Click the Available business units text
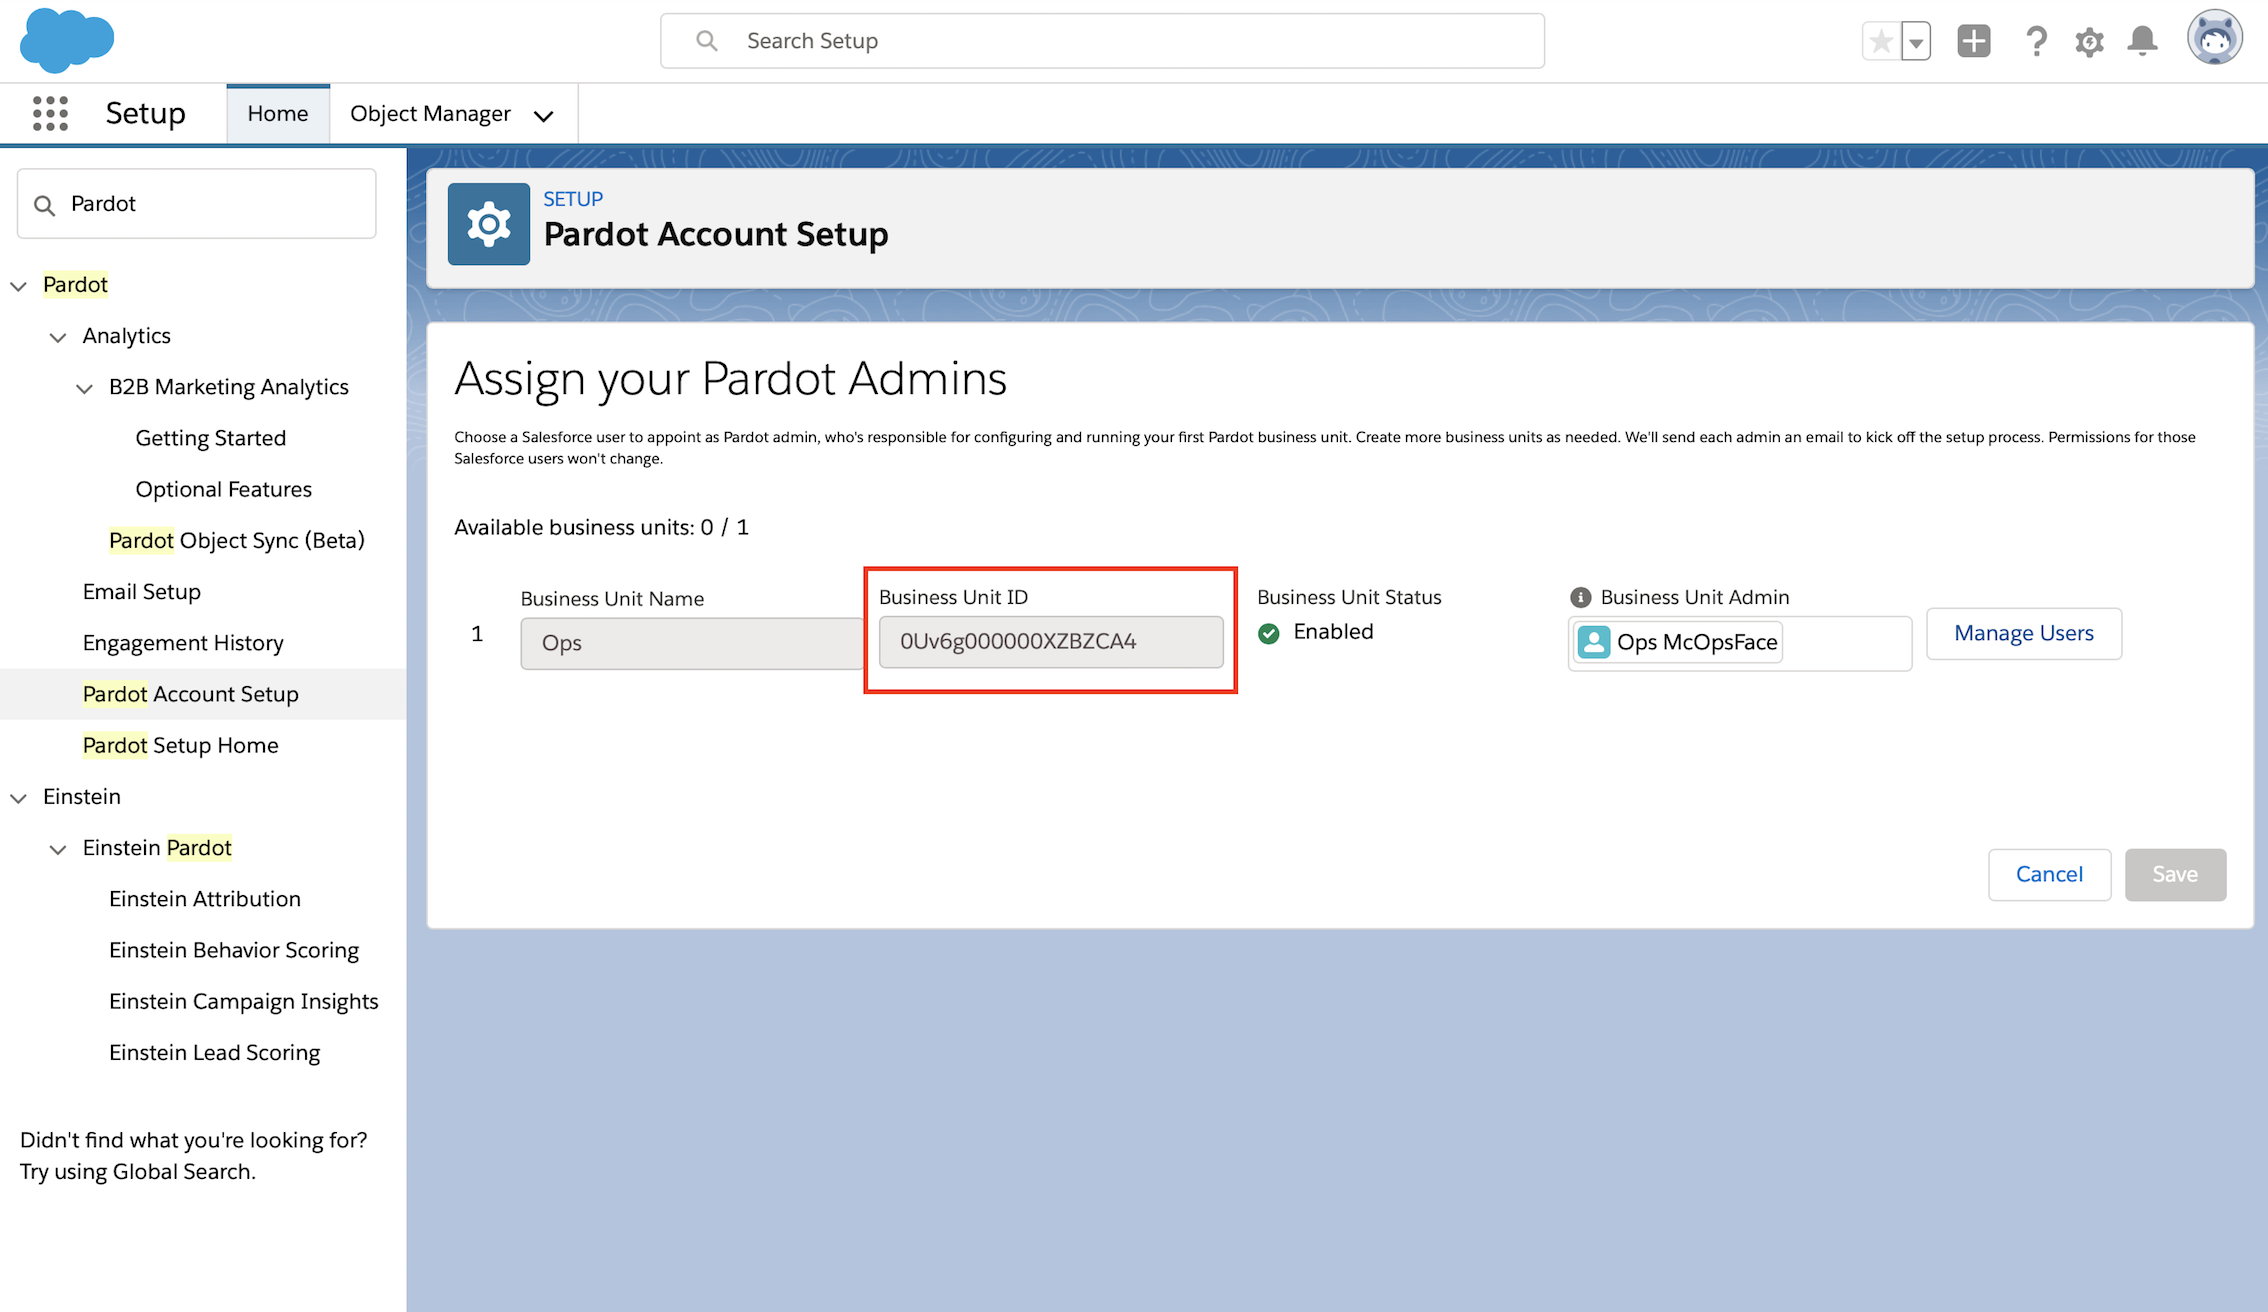This screenshot has width=2268, height=1312. coord(601,527)
